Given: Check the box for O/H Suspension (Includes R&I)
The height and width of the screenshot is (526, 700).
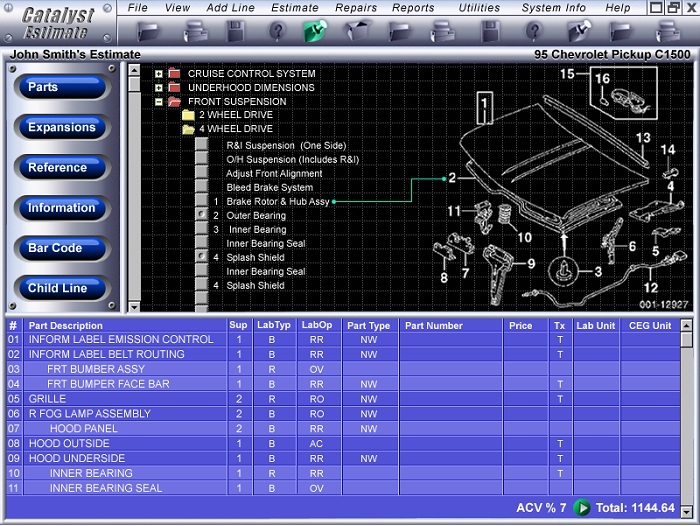Looking at the screenshot, I should 202,158.
